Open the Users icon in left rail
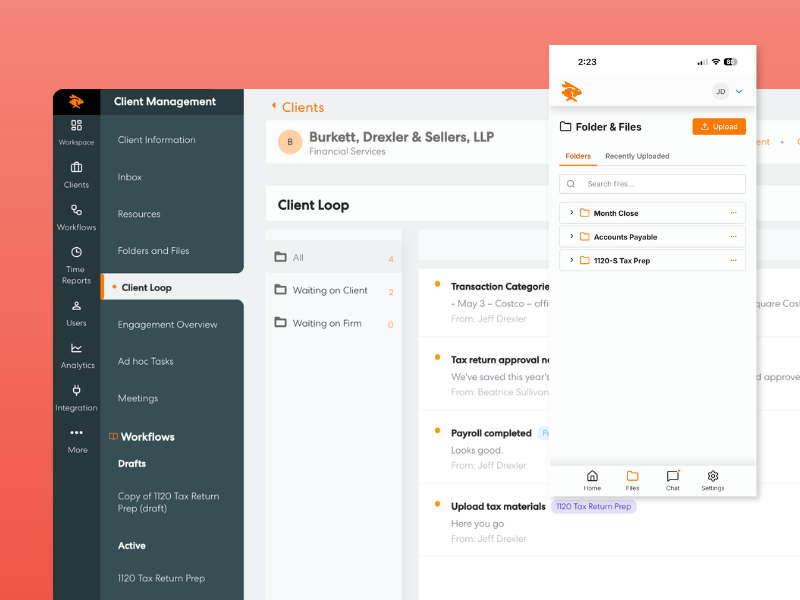 click(x=77, y=306)
